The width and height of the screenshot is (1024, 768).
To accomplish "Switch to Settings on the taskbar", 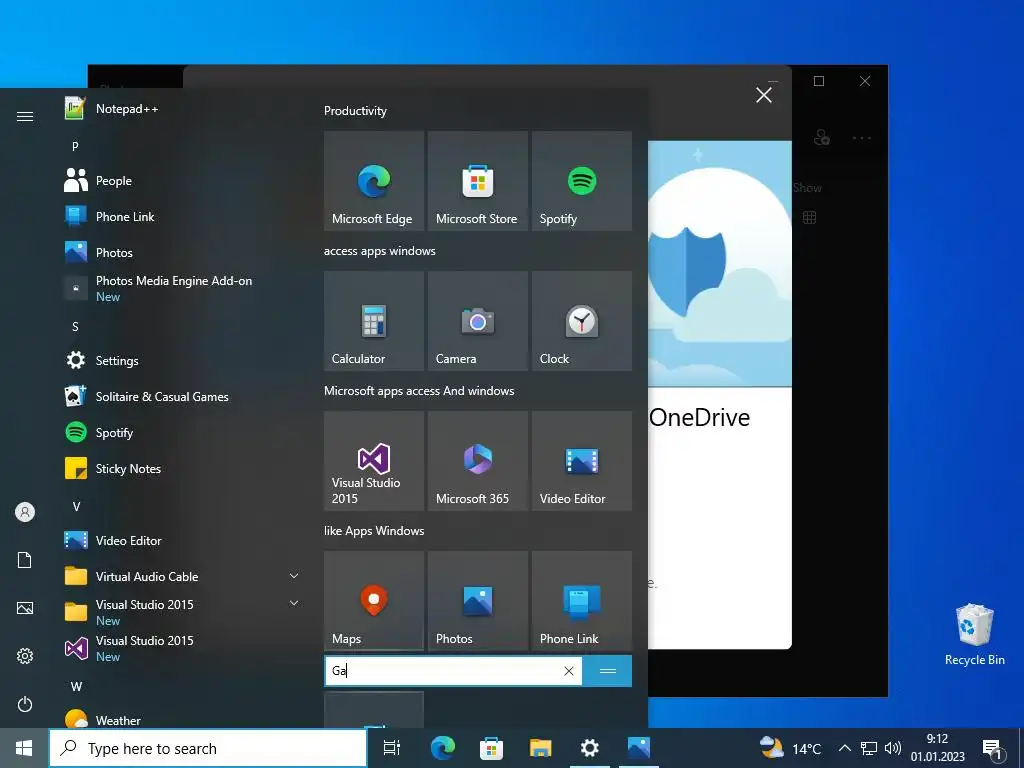I will (x=590, y=748).
